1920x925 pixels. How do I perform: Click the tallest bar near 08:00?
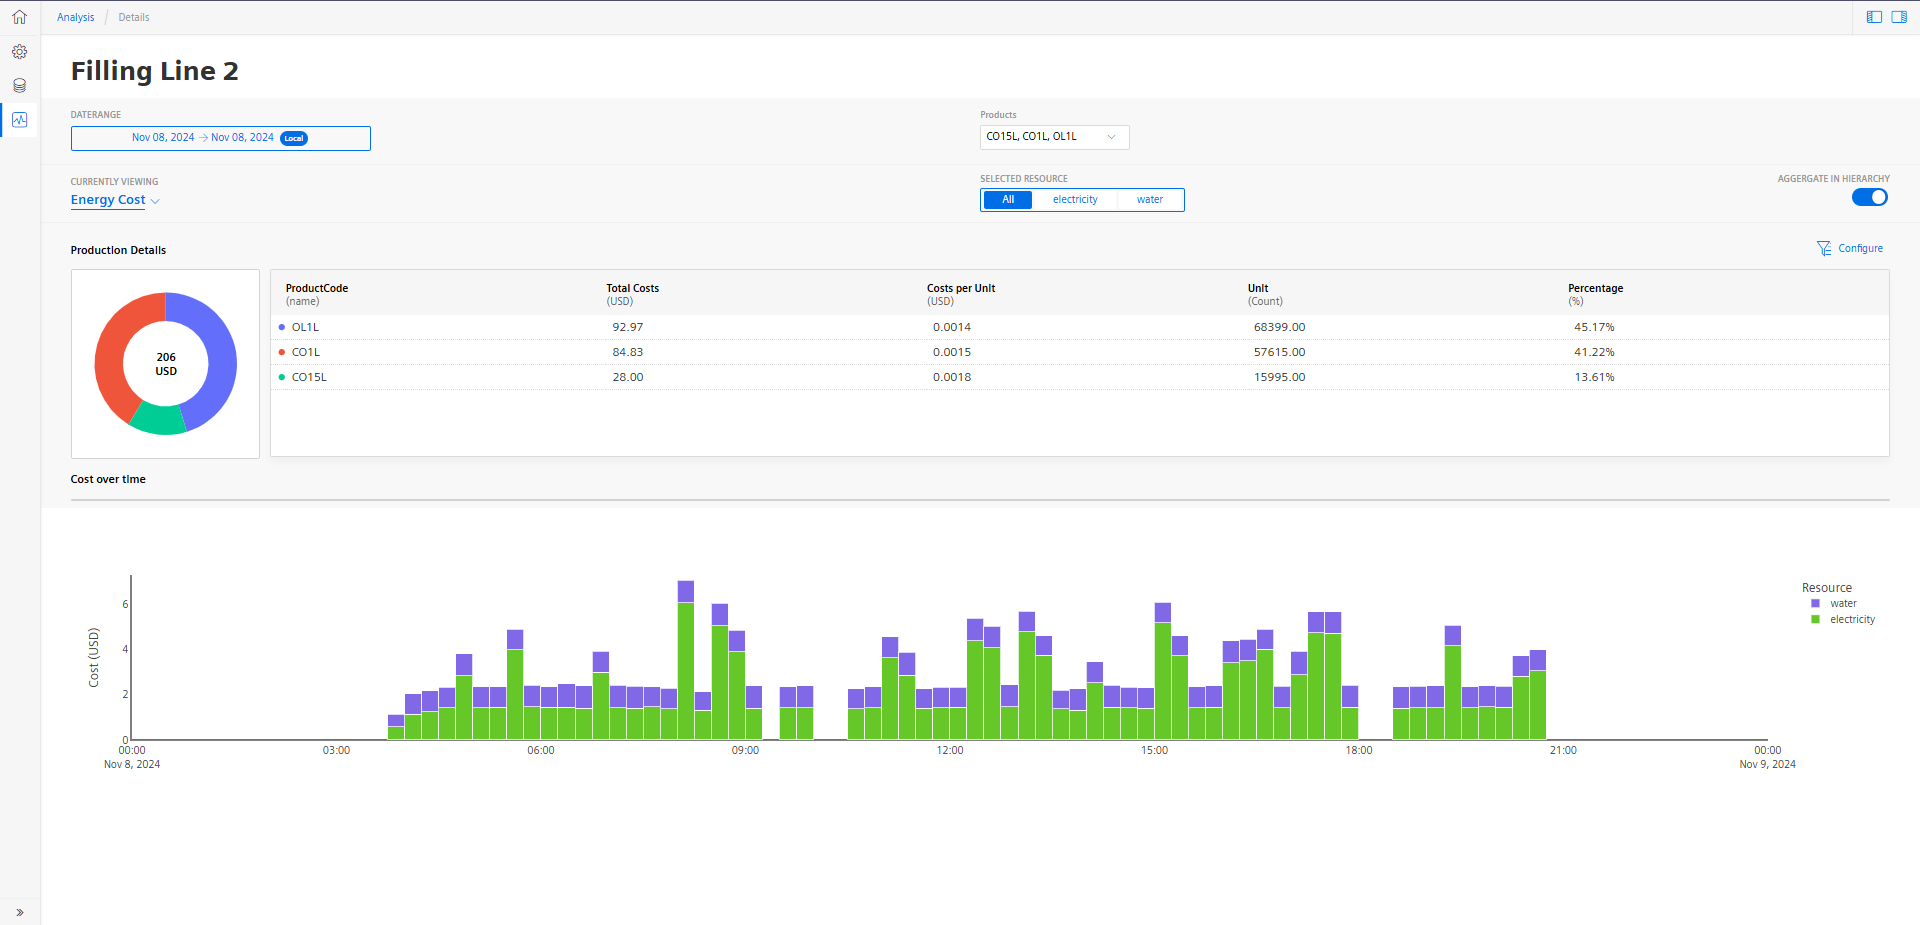(686, 660)
